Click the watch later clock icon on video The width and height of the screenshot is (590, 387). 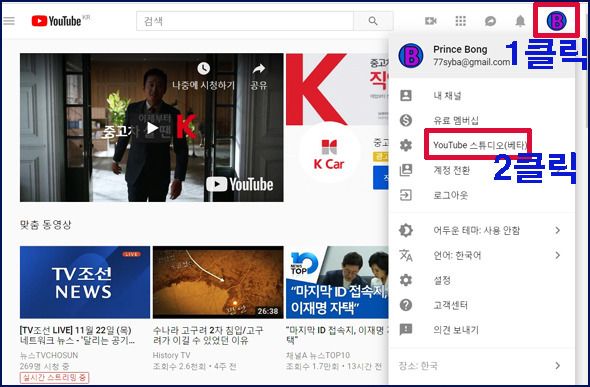point(204,68)
